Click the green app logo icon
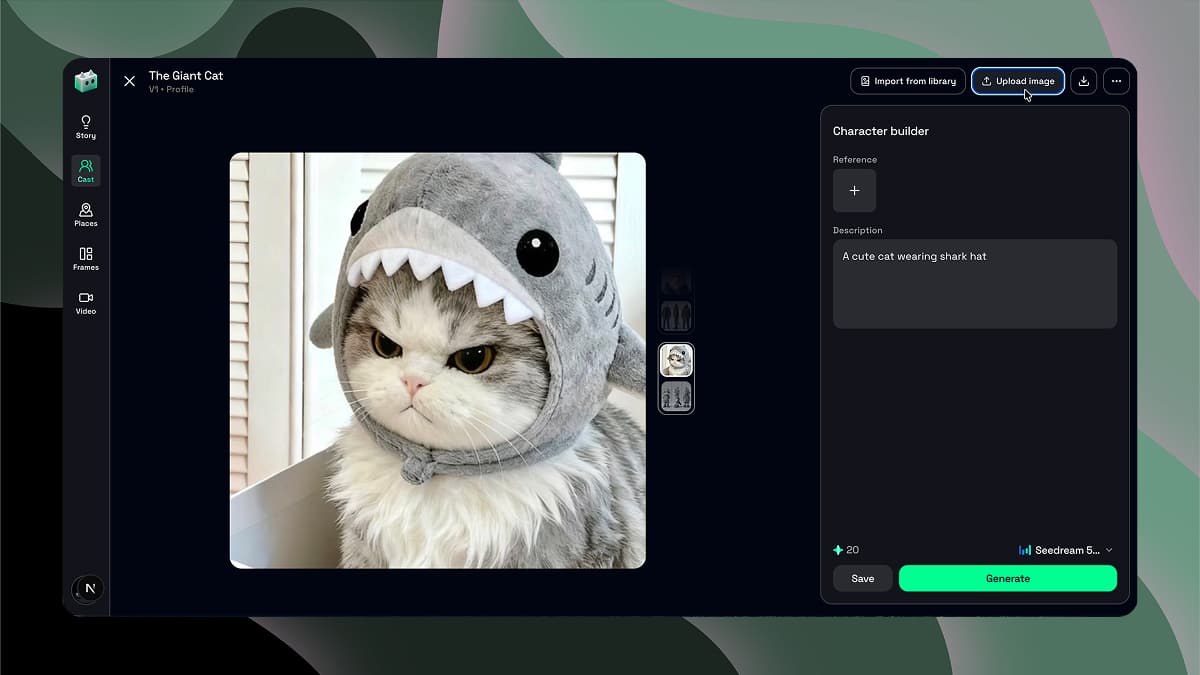1200x675 pixels. click(86, 81)
